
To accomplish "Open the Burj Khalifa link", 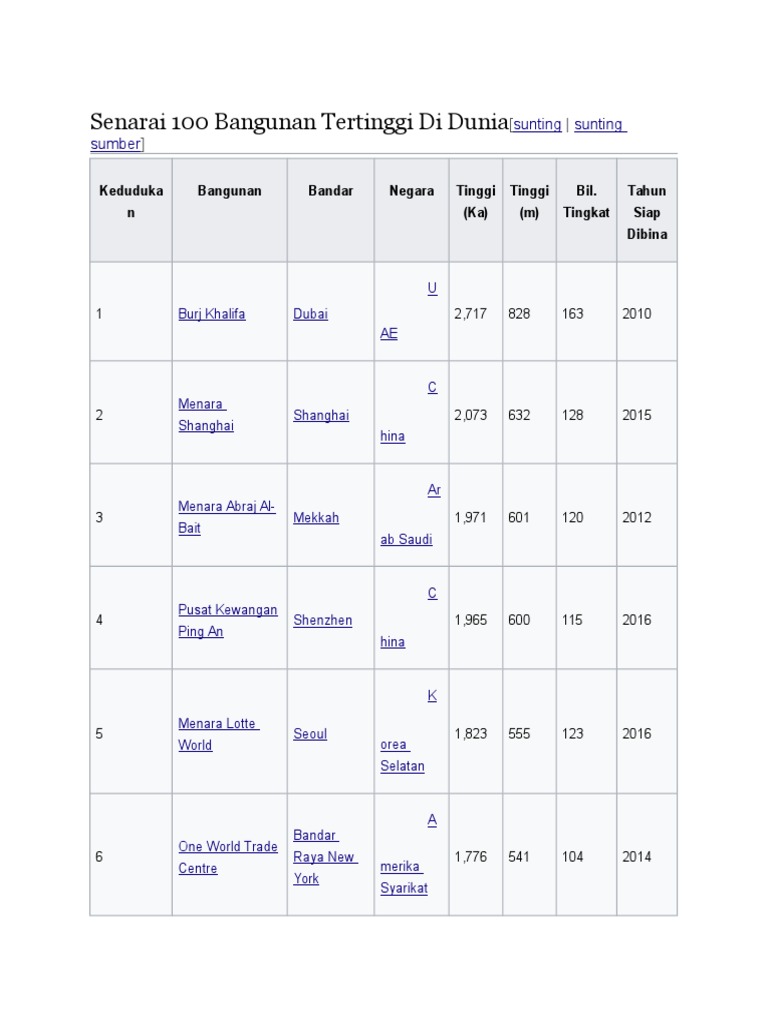I will (211, 314).
